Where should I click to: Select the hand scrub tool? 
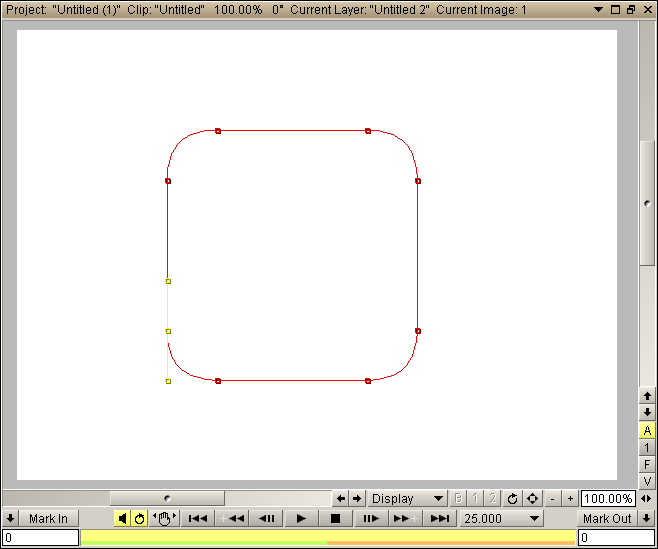(x=164, y=518)
